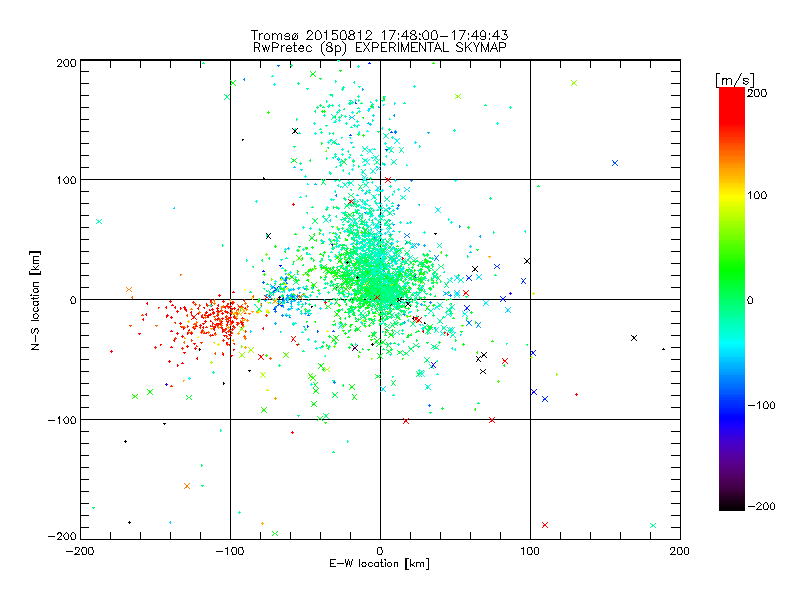800x600 pixels.
Task: Click the subtitle 'RwPretec (8p) EXPERIMENTAL SKYMAP'
Action: pos(379,48)
